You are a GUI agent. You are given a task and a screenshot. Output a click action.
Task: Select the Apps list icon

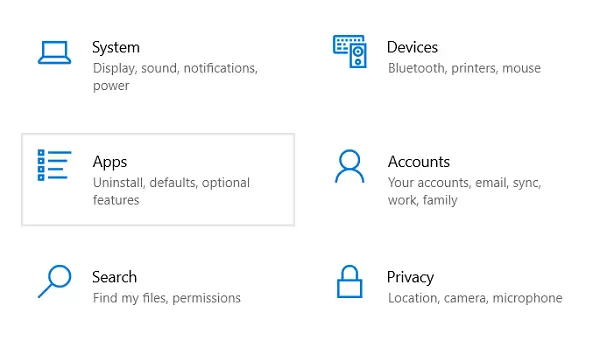(x=54, y=165)
